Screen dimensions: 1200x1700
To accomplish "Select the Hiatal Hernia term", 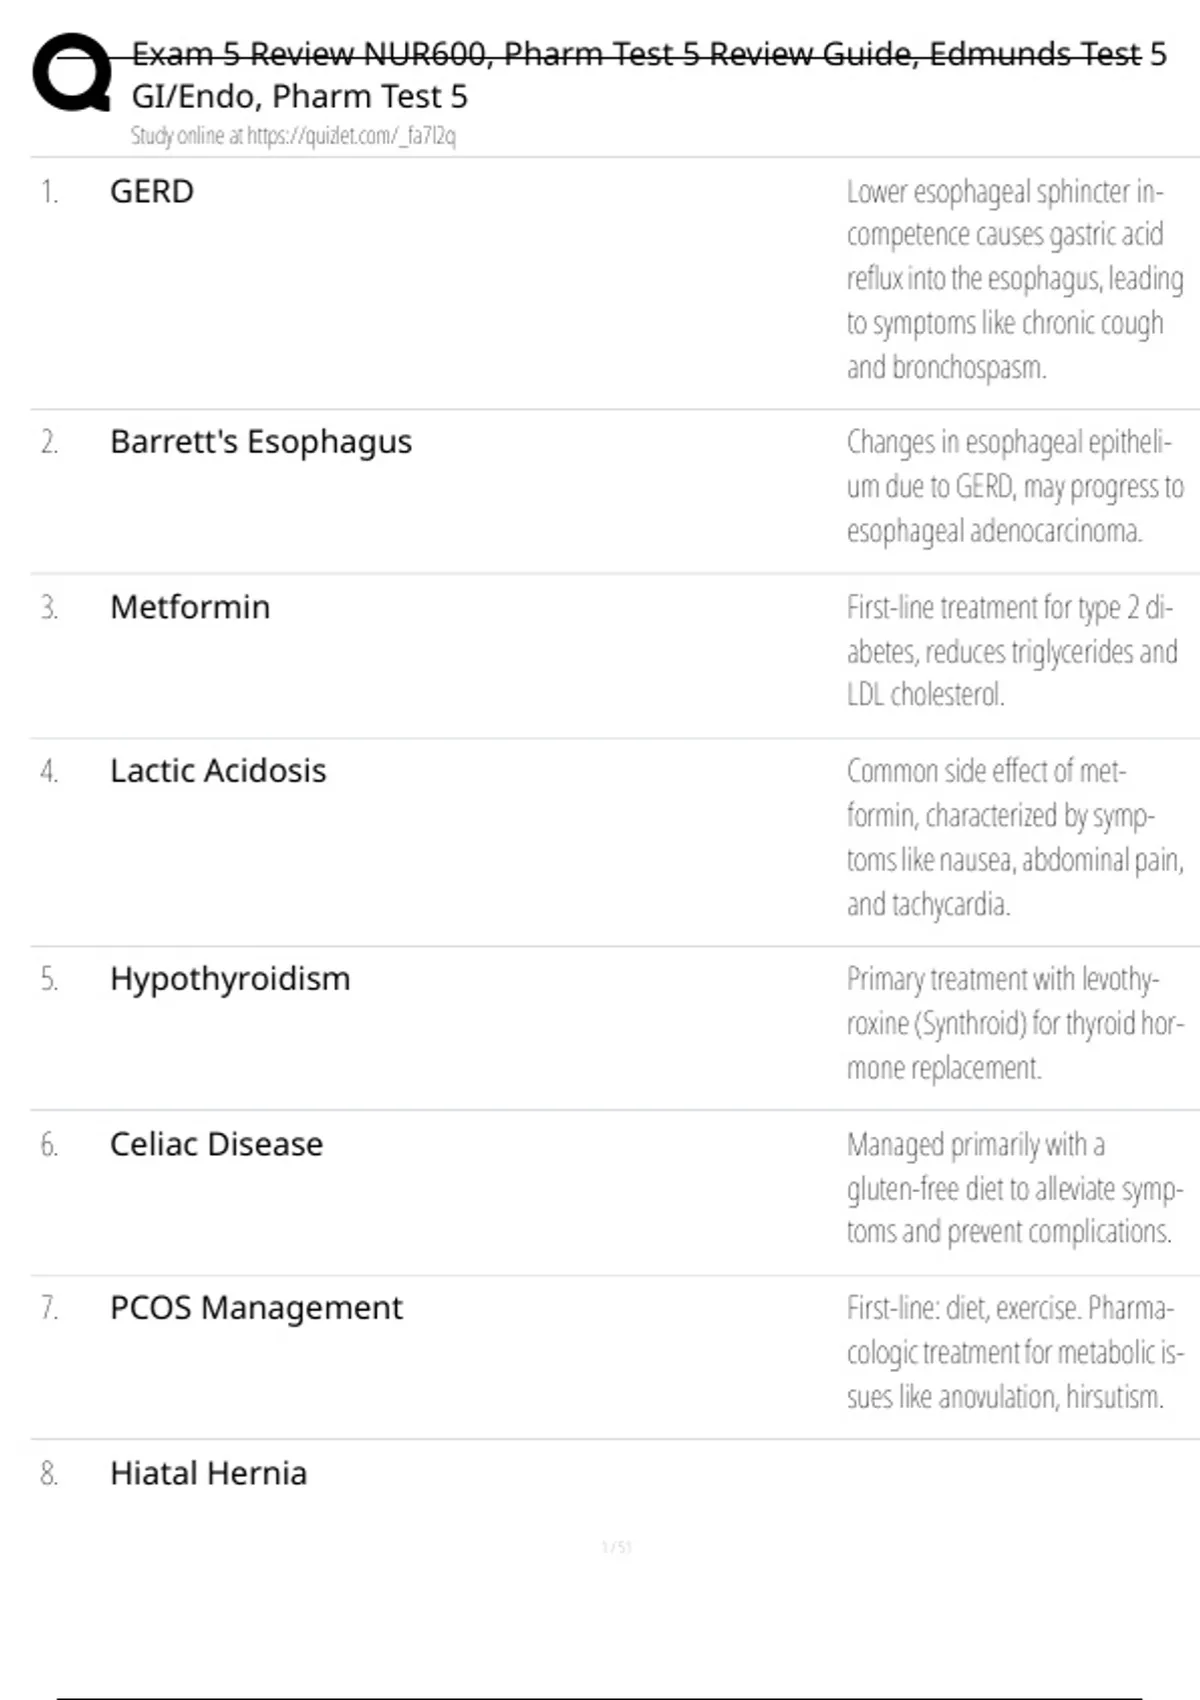I will tap(208, 1473).
